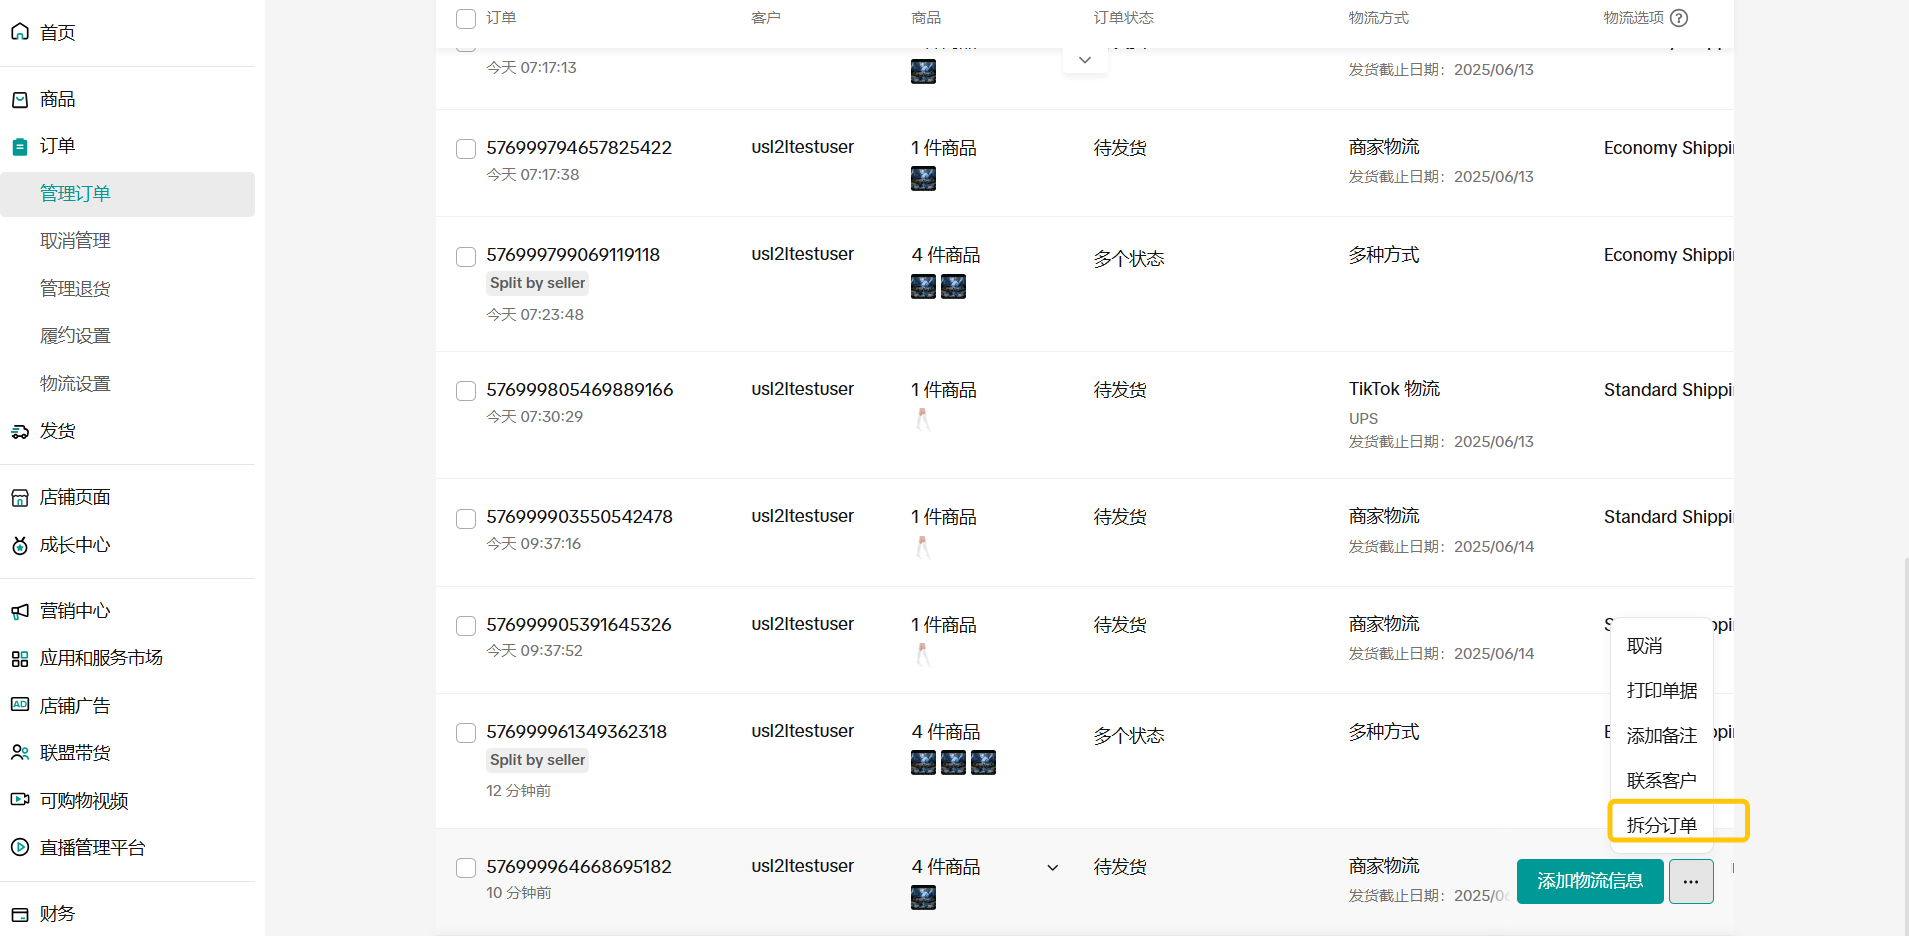This screenshot has height=936, width=1909.
Task: Open the 店铺页面 storefront icon
Action: click(x=20, y=498)
